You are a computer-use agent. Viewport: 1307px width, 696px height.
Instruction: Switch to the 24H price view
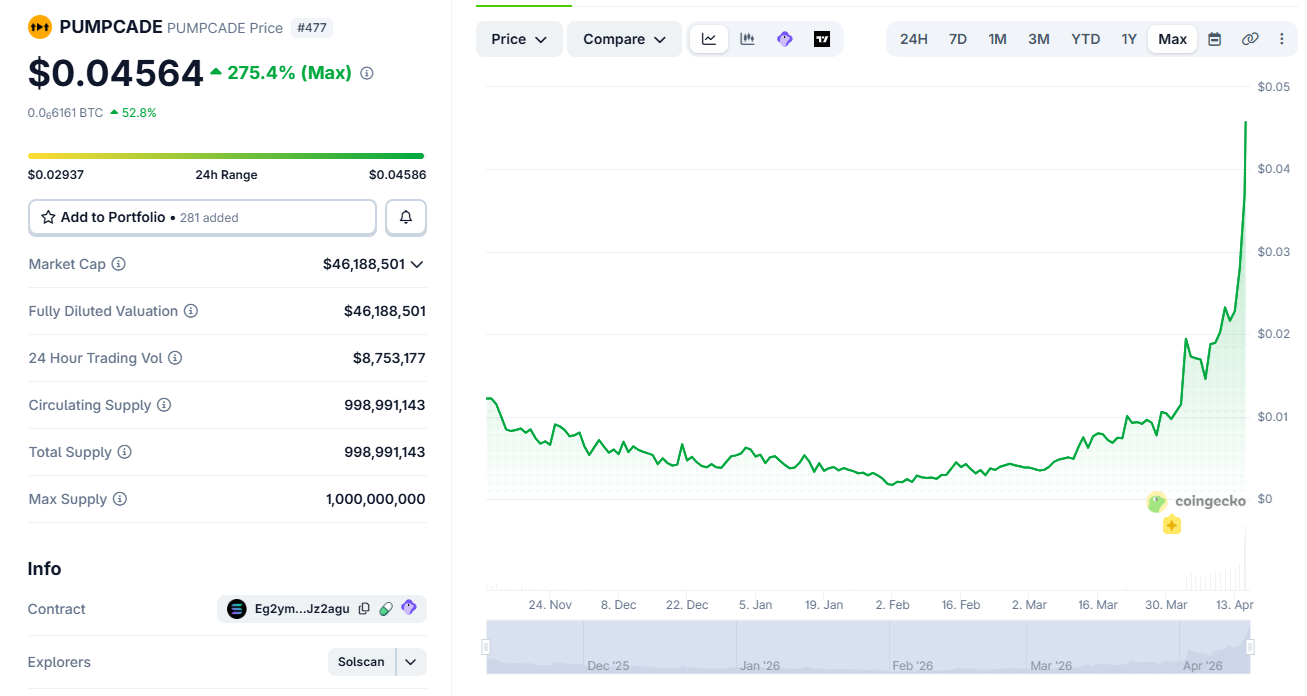913,38
